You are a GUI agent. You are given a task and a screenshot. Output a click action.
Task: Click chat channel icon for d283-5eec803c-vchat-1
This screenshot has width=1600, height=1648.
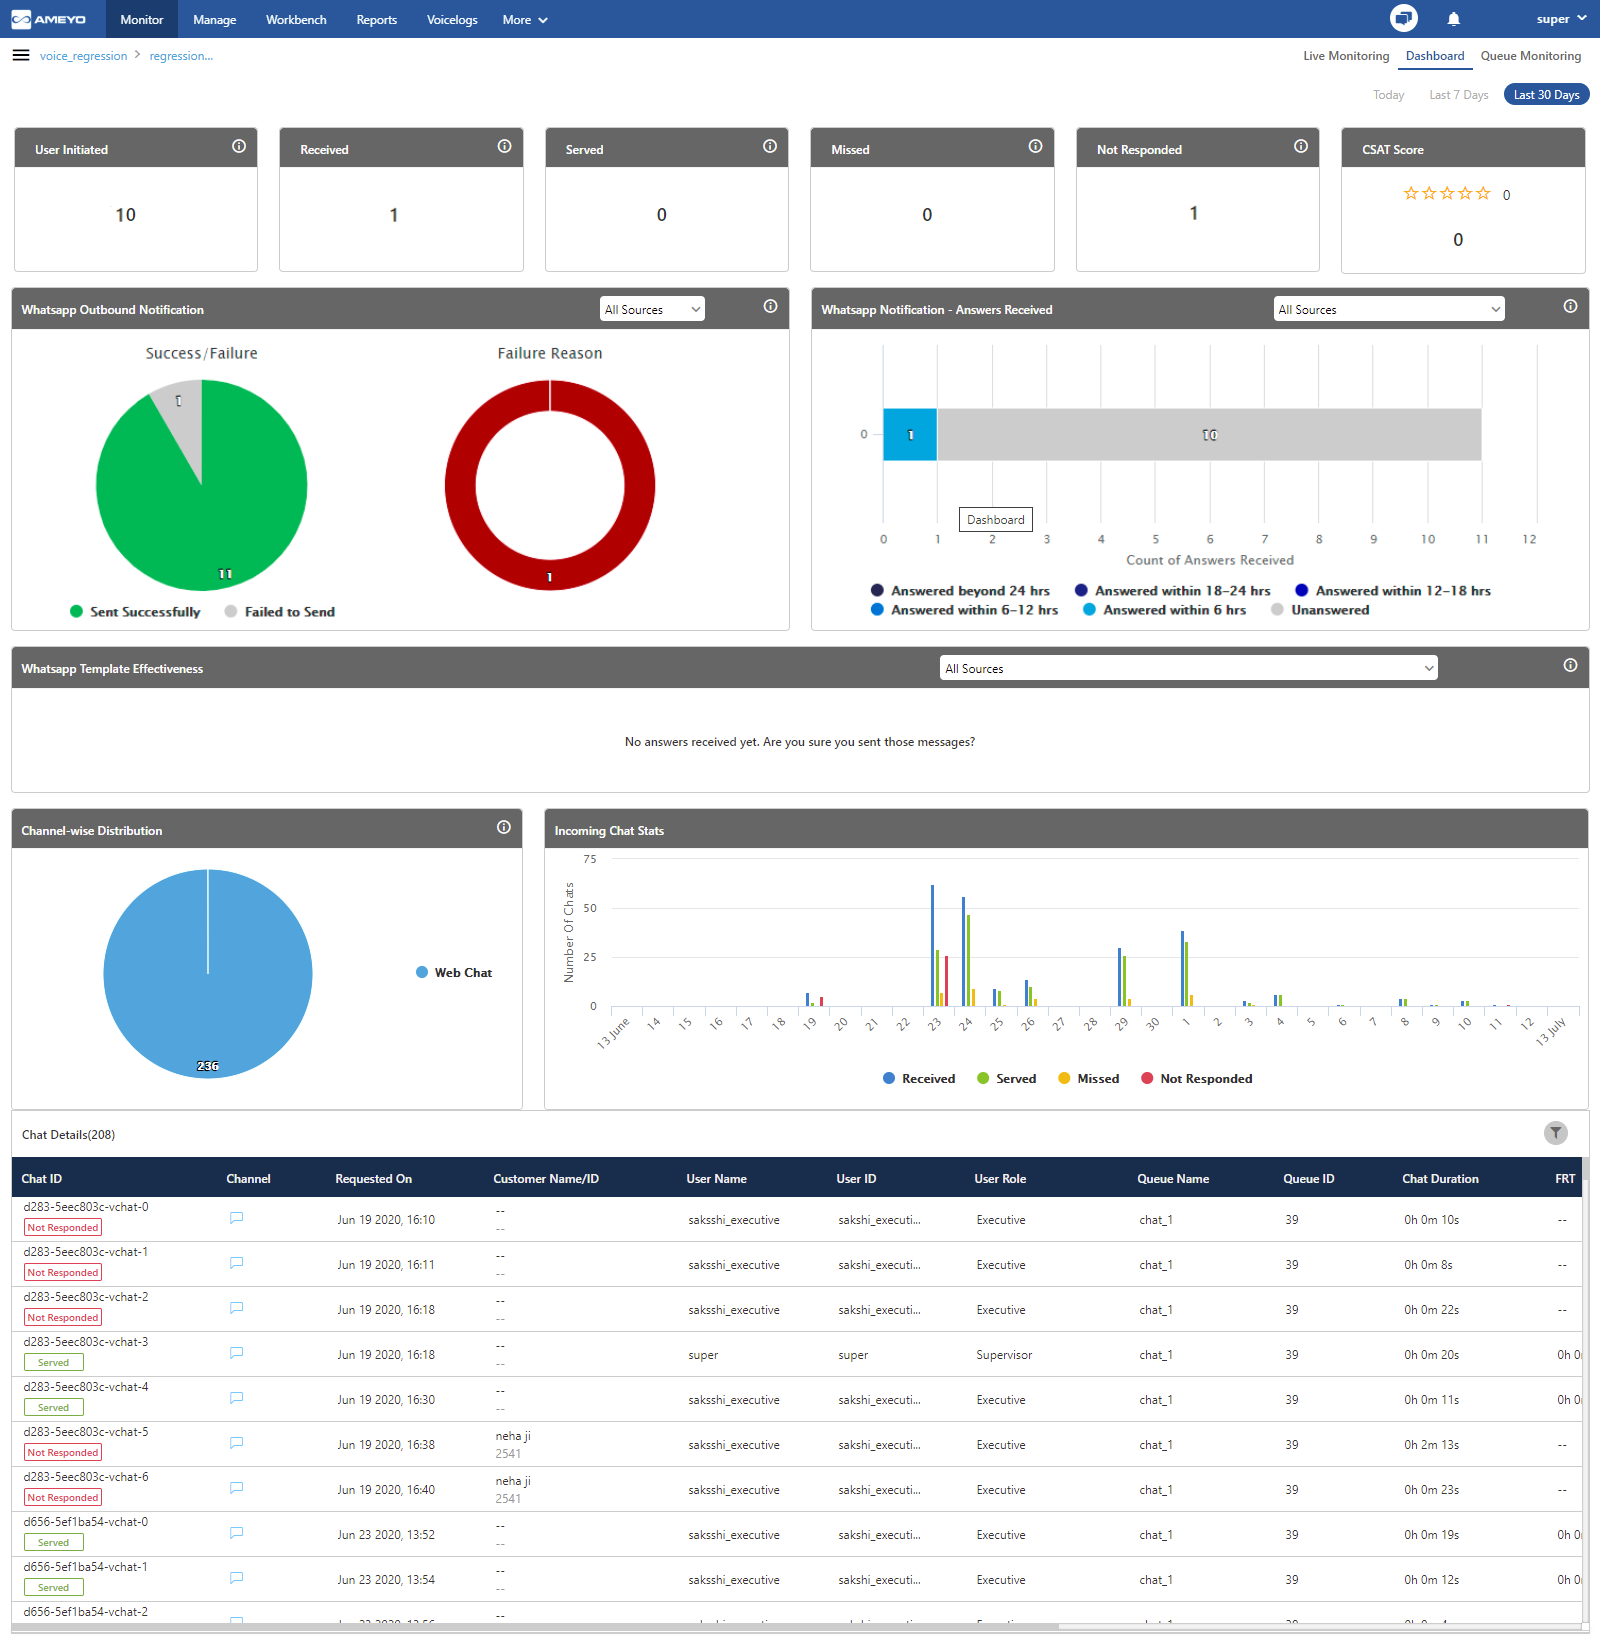[x=237, y=1263]
